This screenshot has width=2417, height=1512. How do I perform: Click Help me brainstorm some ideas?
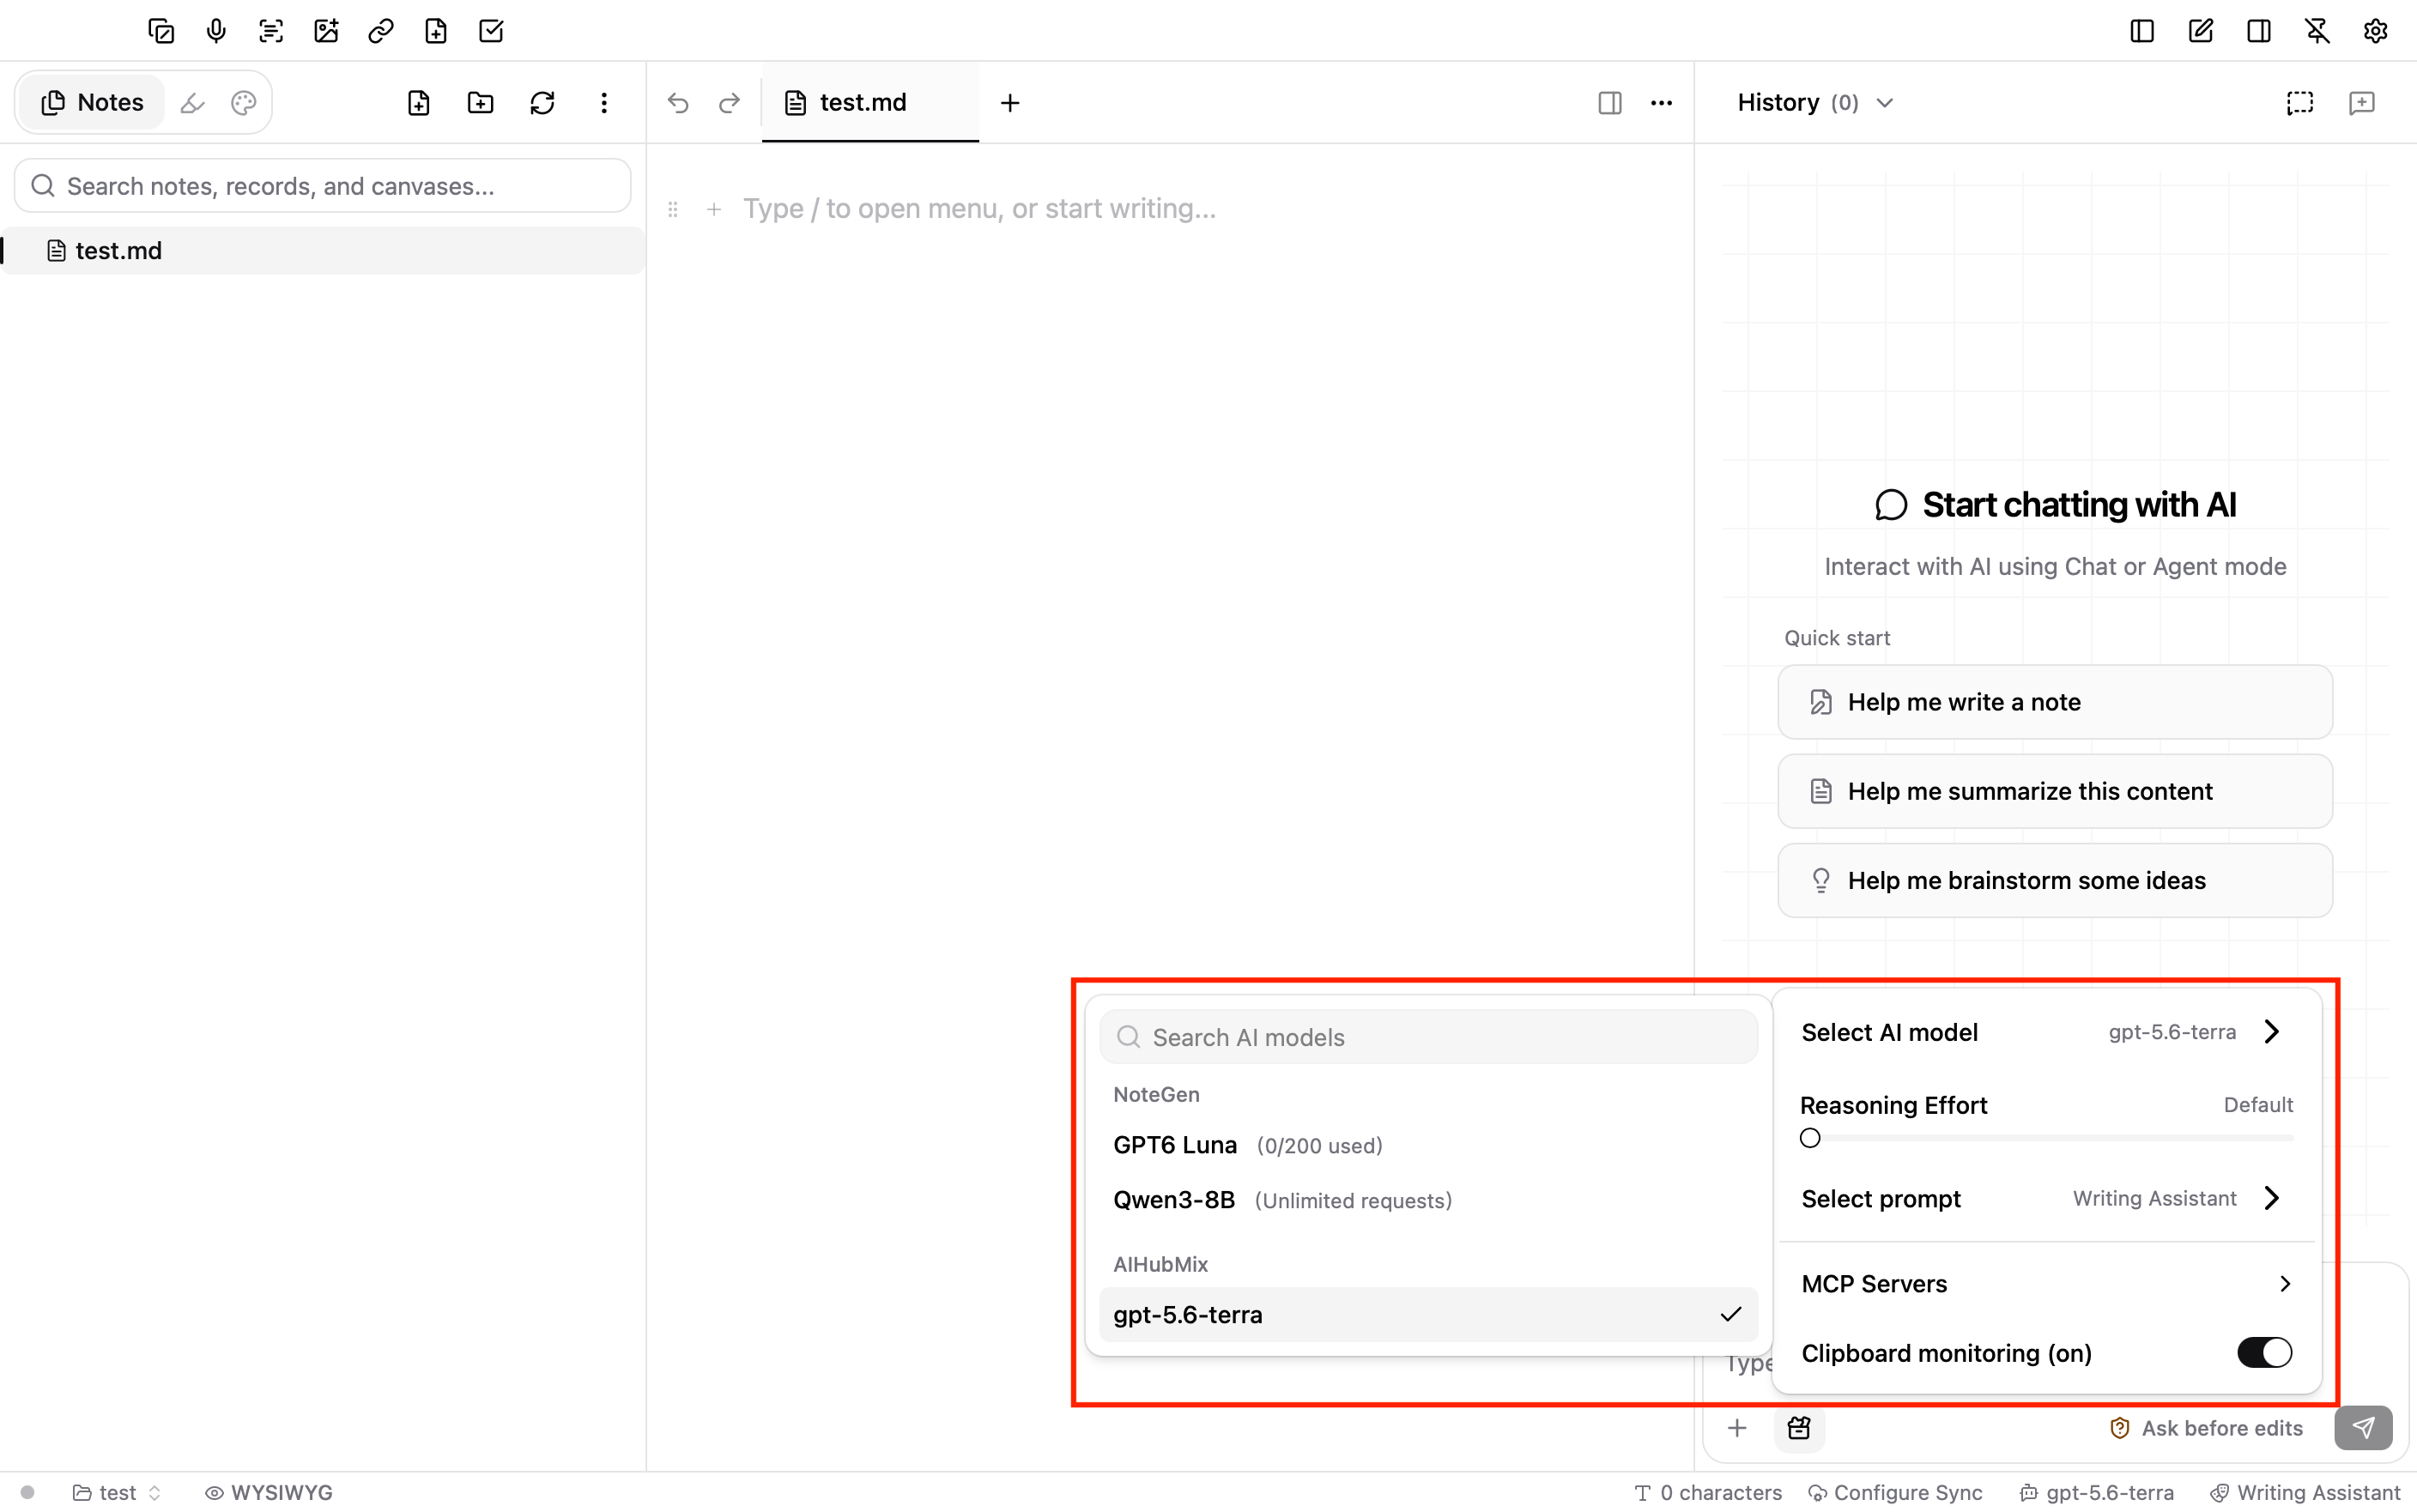click(x=2055, y=880)
